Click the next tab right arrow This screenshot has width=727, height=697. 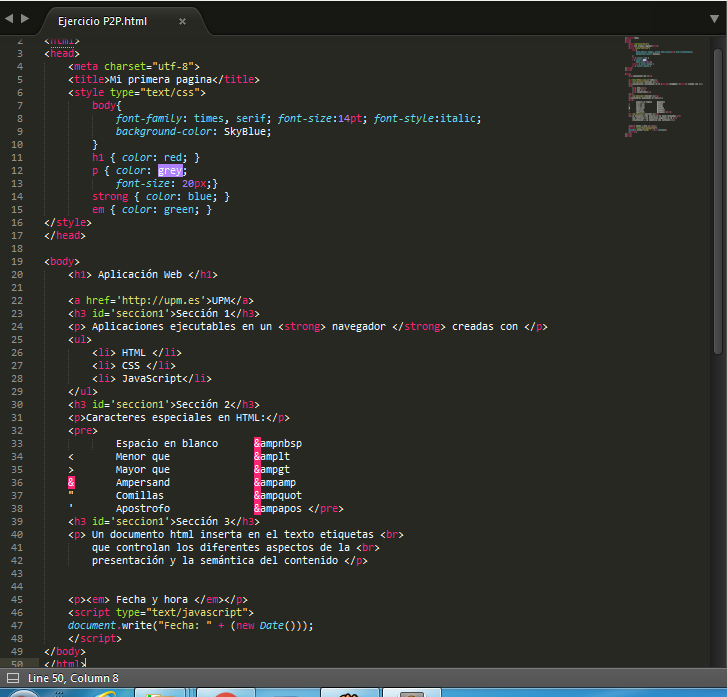pyautogui.click(x=26, y=20)
